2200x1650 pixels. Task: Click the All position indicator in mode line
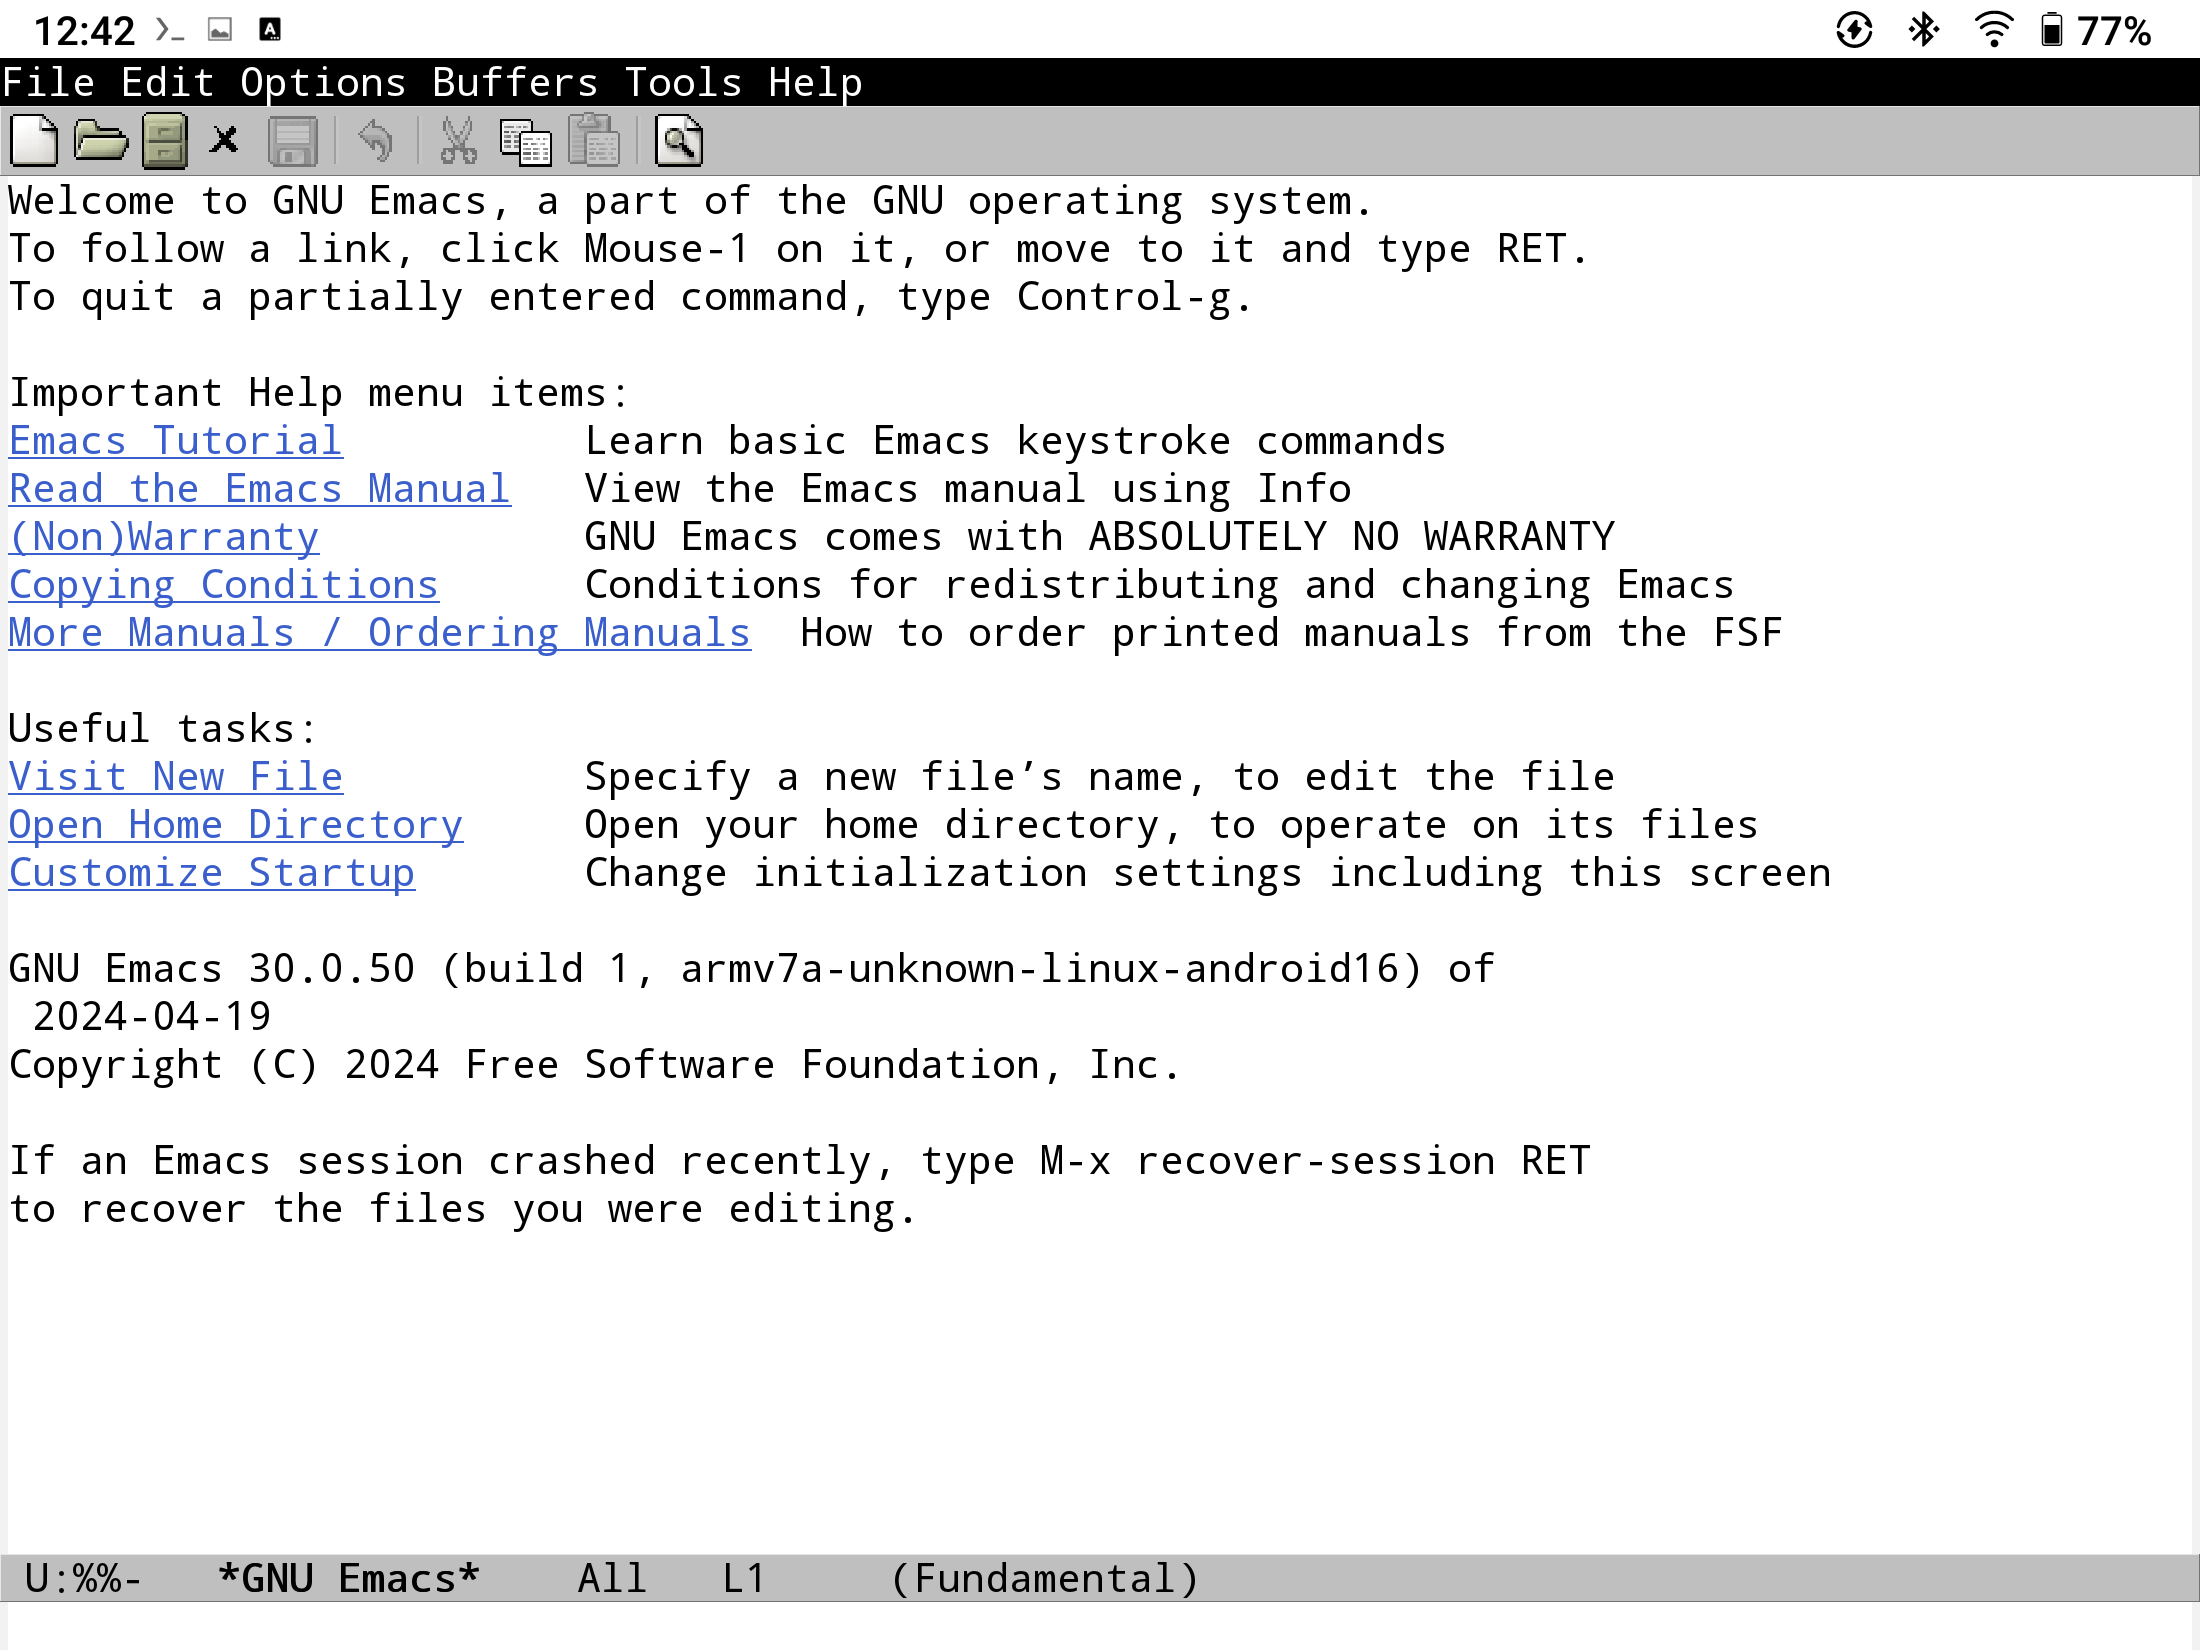pos(613,1579)
